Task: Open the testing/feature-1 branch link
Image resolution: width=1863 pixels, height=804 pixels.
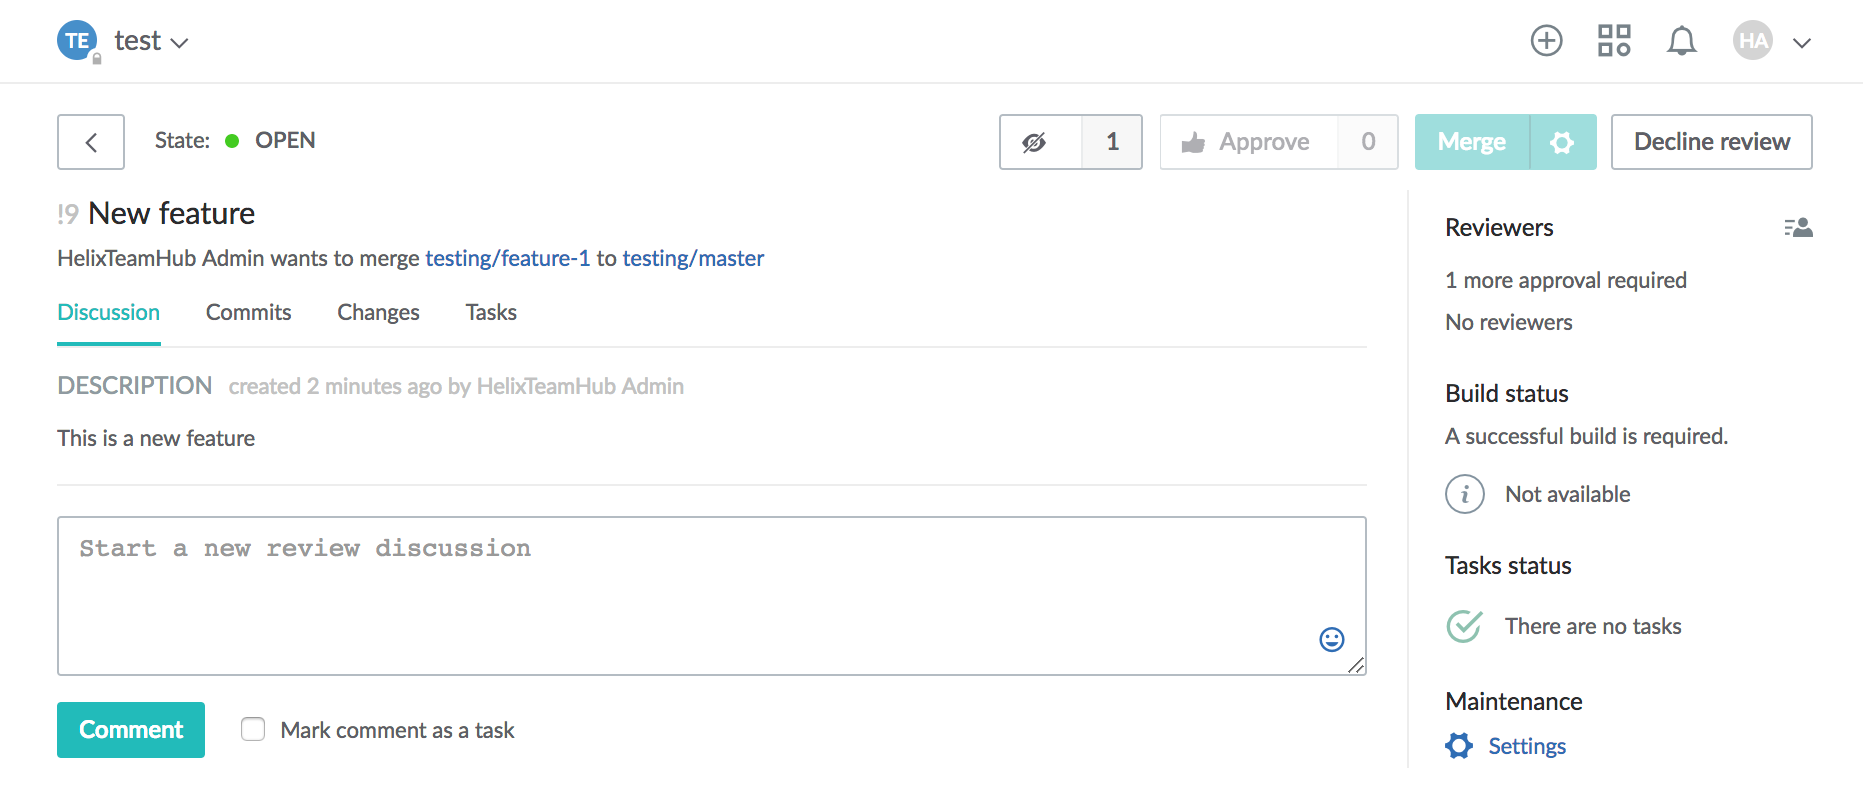Action: click(509, 258)
